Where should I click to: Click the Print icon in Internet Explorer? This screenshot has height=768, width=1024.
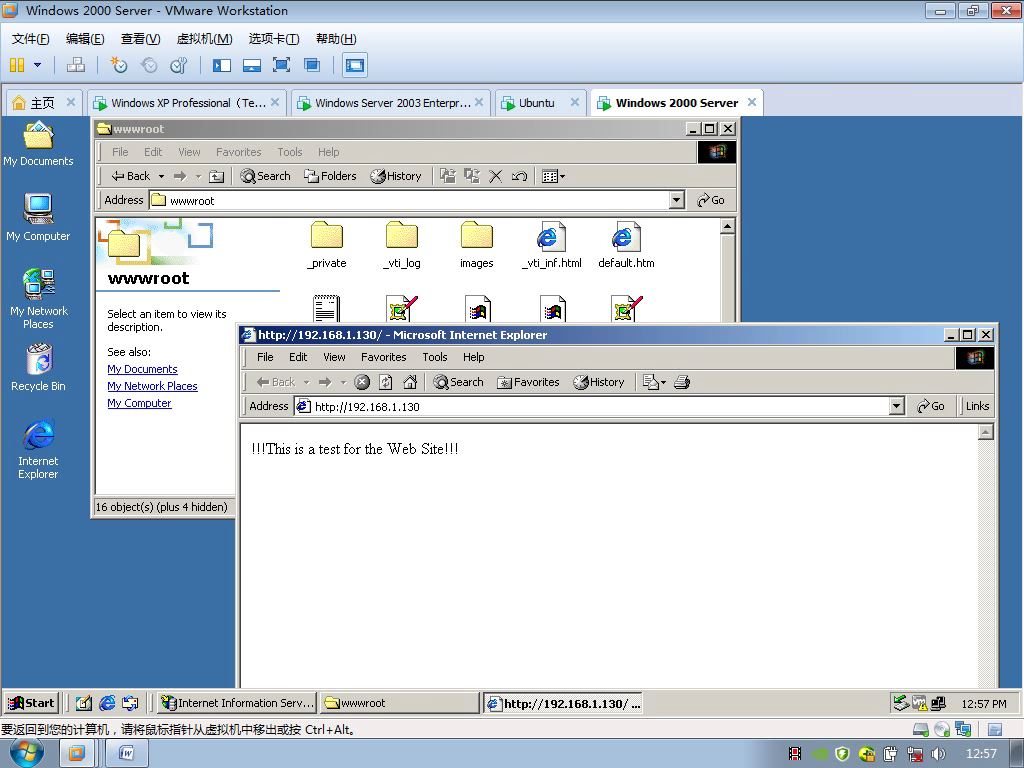pyautogui.click(x=682, y=382)
